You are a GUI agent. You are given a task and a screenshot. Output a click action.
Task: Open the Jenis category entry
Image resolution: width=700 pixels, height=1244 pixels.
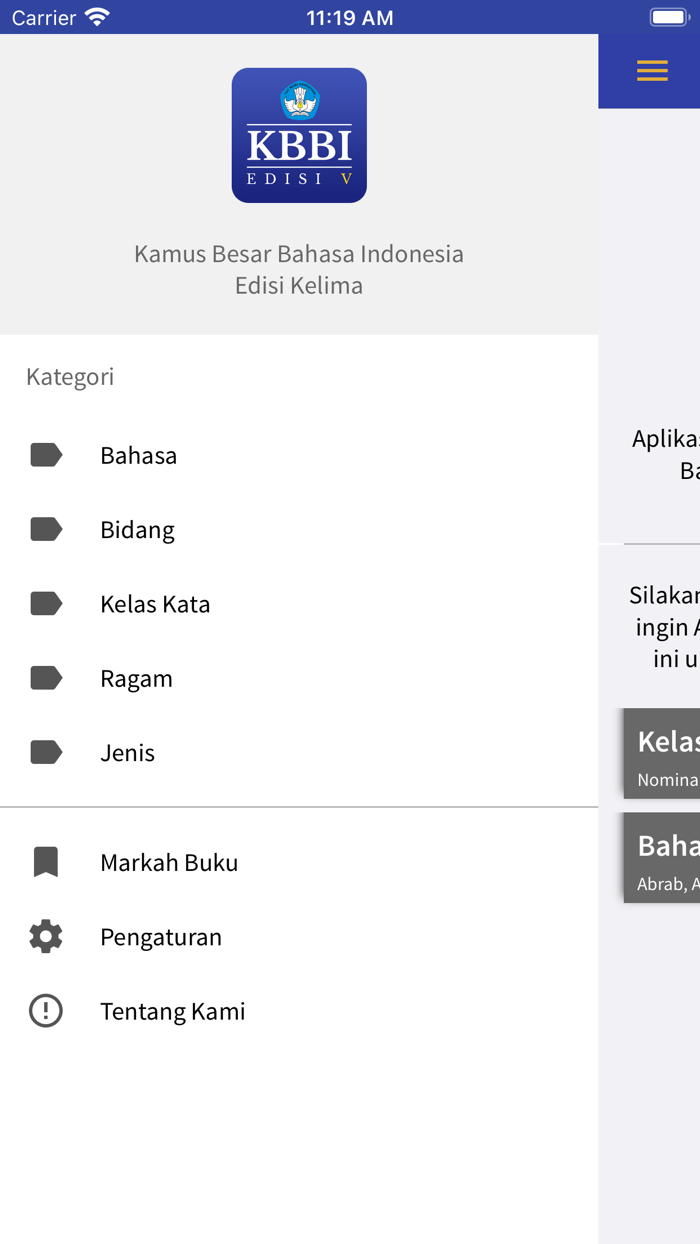click(x=127, y=752)
